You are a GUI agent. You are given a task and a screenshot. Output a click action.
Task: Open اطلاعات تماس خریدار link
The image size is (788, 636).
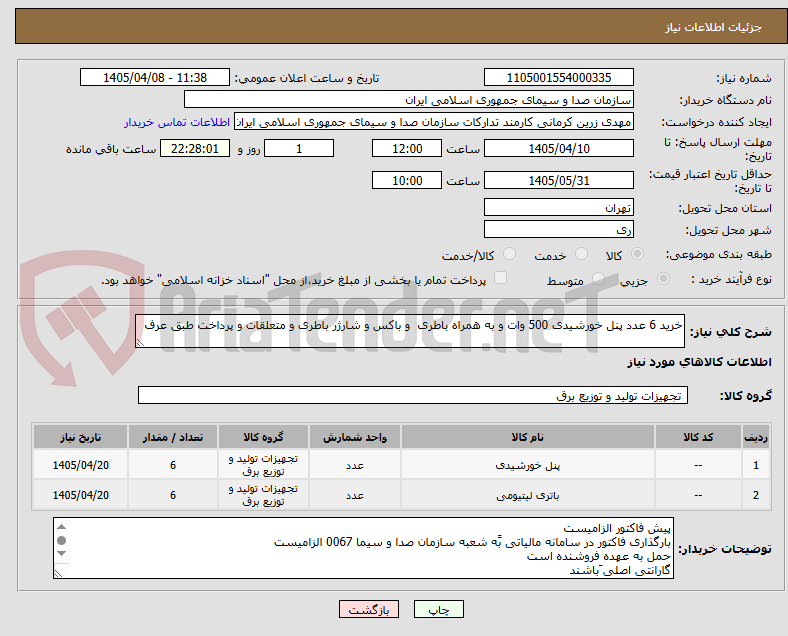pos(177,122)
